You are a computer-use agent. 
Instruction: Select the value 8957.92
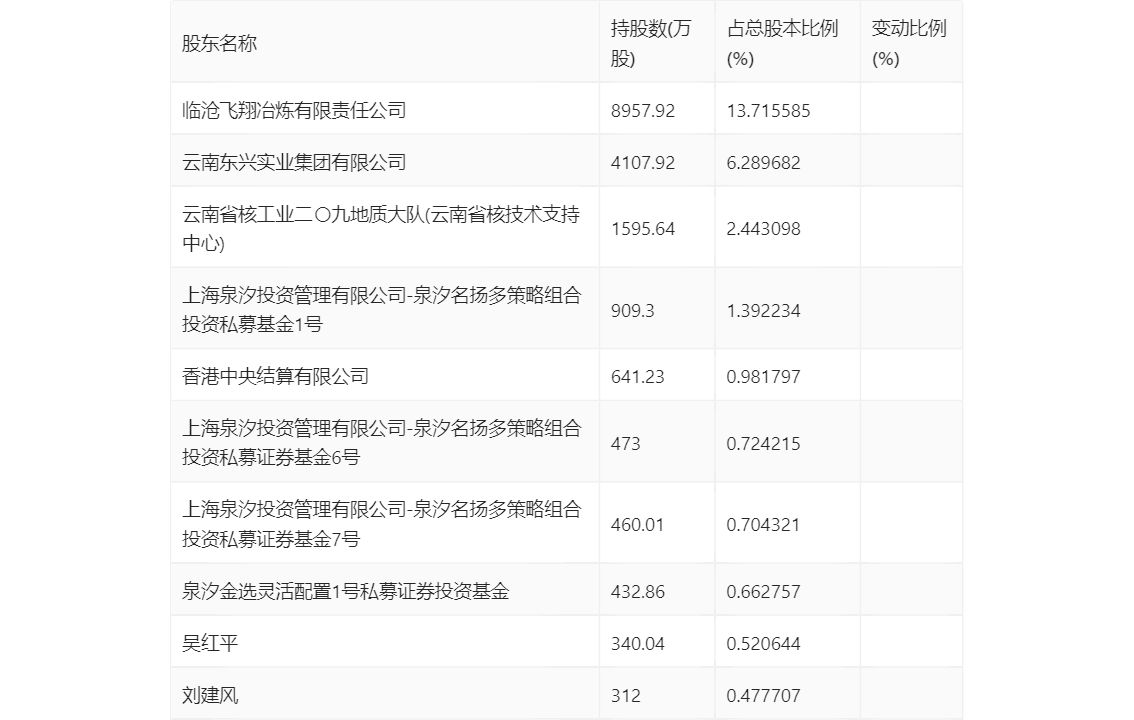pyautogui.click(x=642, y=111)
